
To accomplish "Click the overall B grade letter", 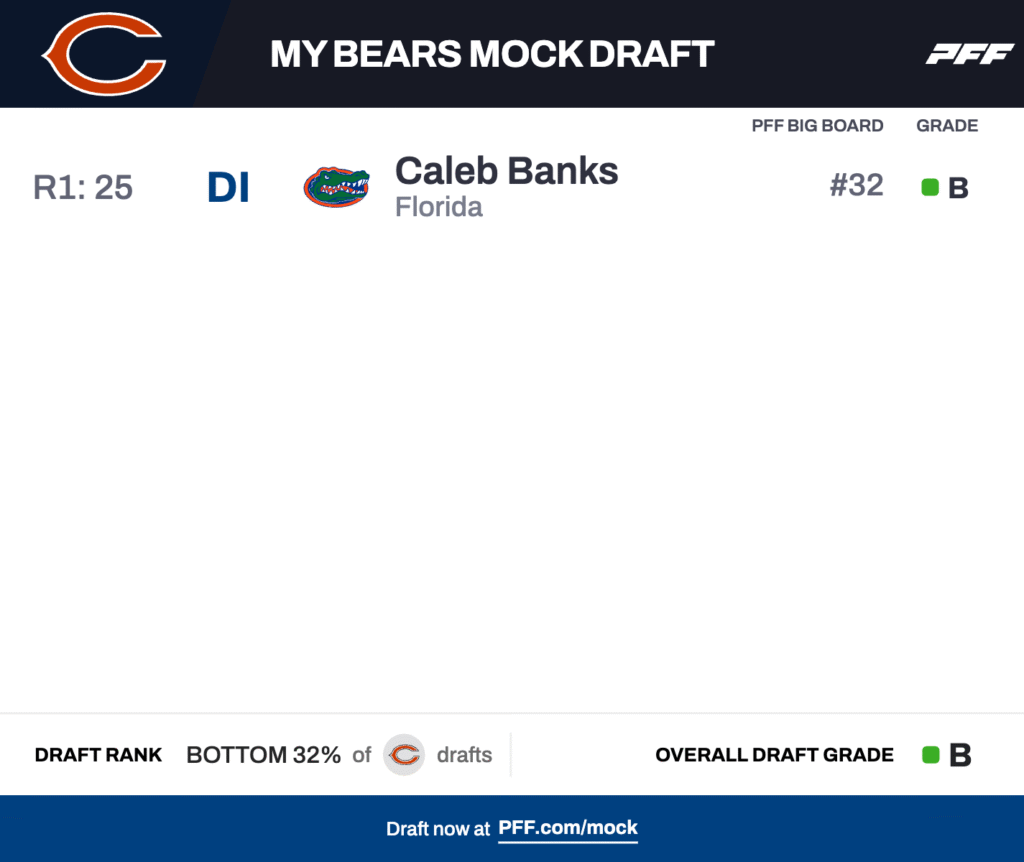I will [960, 756].
